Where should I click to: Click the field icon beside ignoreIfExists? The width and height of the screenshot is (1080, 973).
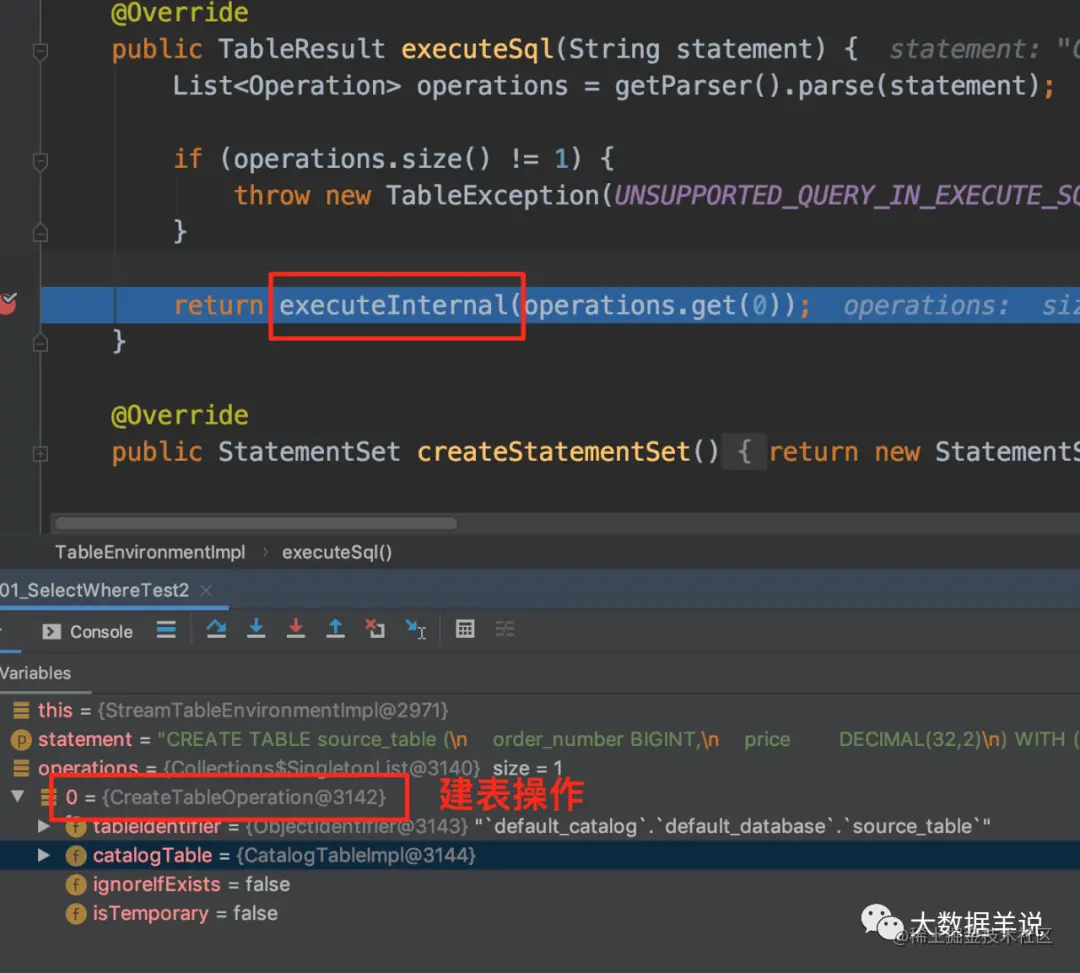coord(76,884)
